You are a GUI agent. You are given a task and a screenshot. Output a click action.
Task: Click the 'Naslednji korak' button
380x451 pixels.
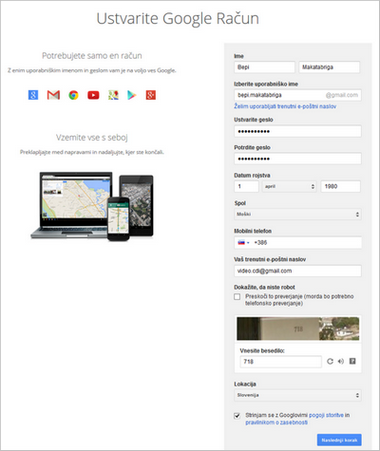[339, 440]
